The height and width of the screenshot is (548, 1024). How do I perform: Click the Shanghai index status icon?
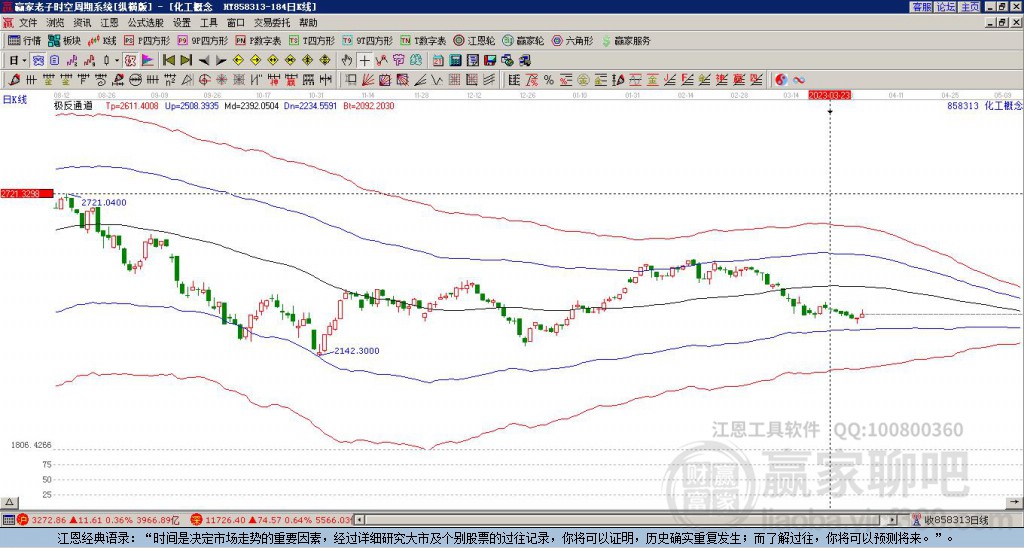coord(23,520)
